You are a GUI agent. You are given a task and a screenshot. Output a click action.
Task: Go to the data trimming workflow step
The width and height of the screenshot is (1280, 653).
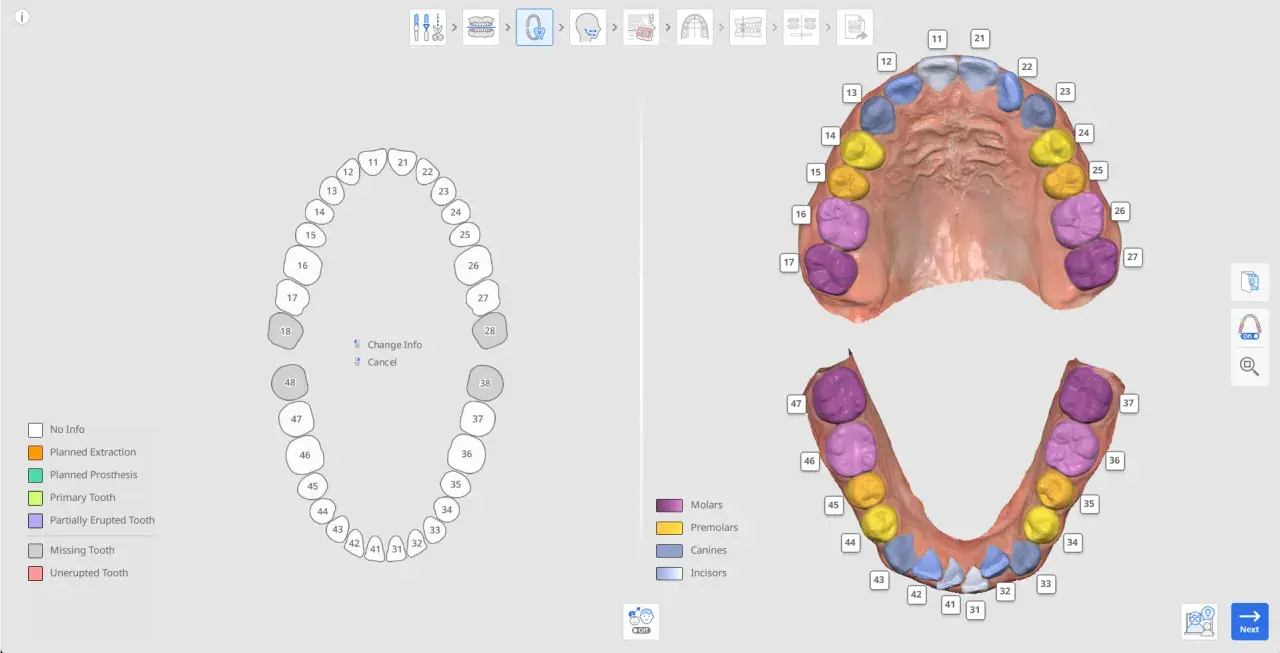[x=428, y=27]
